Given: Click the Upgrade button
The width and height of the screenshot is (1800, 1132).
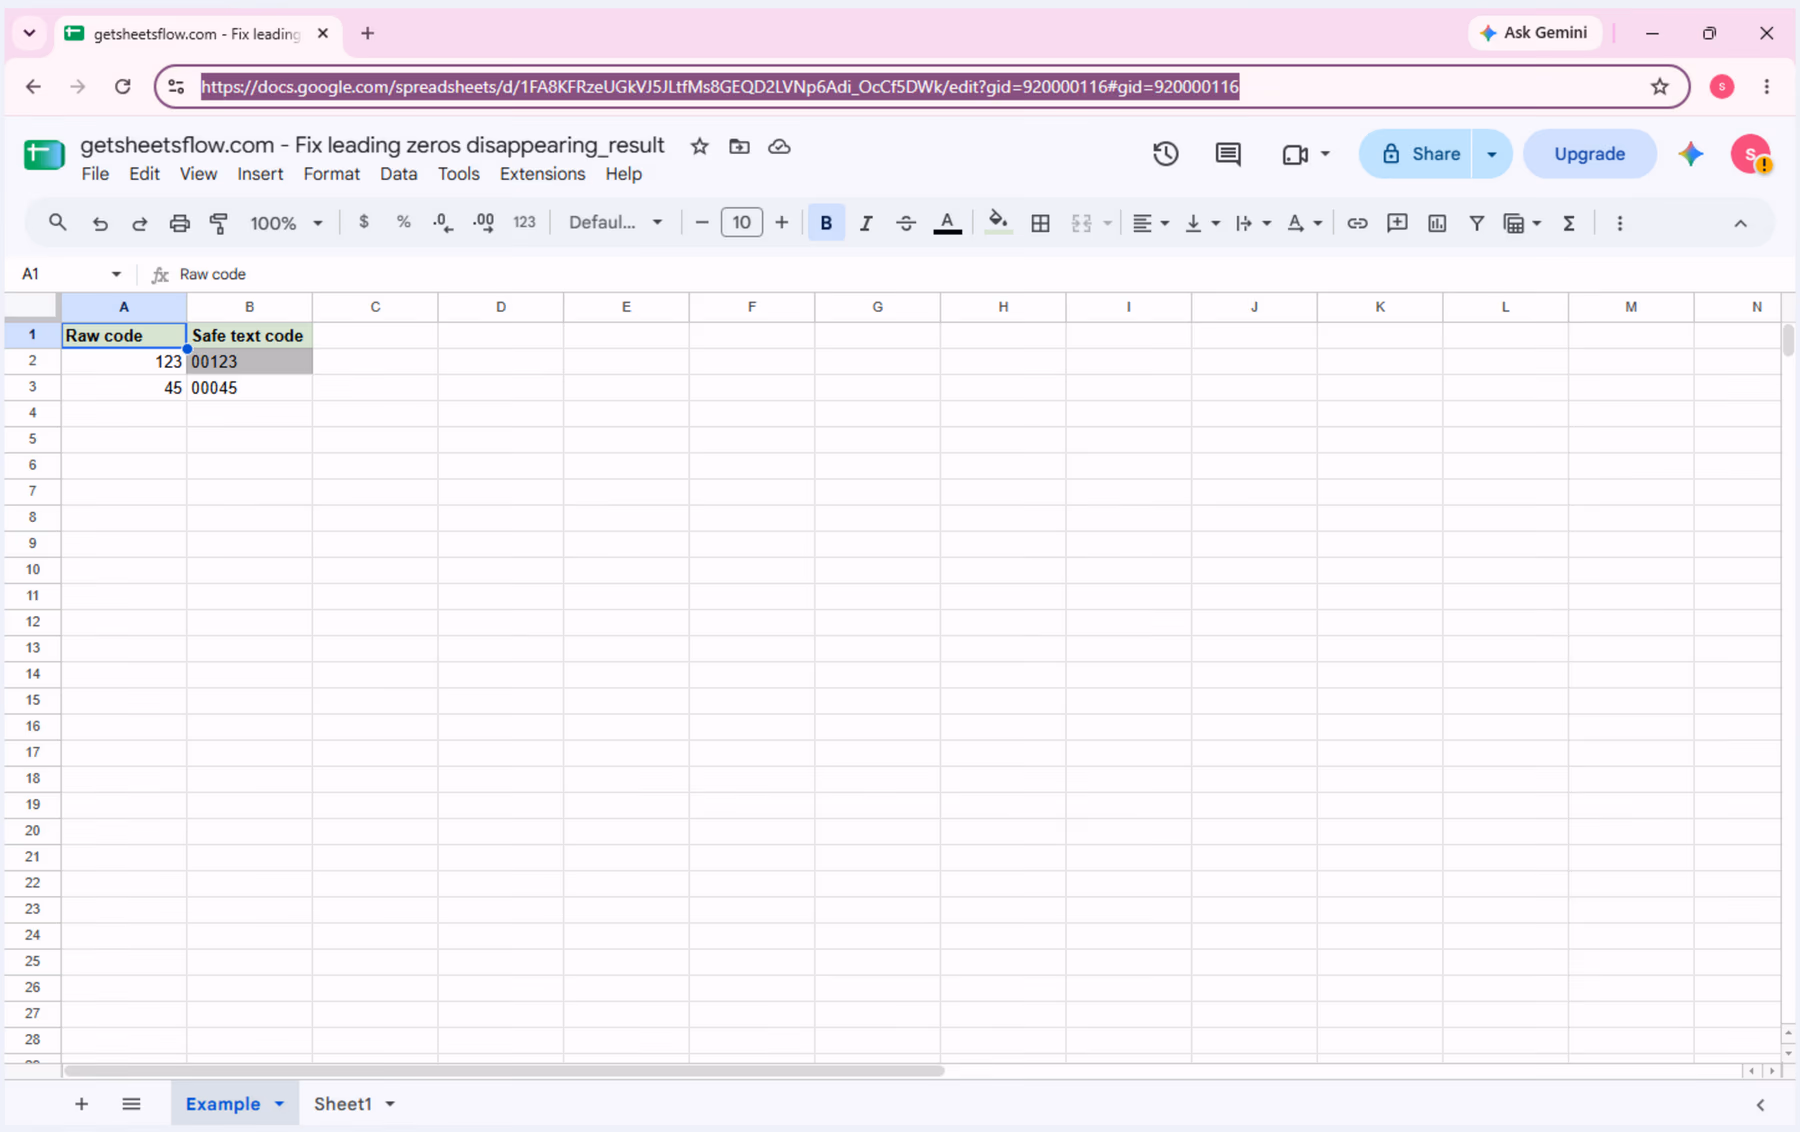Looking at the screenshot, I should click(x=1589, y=154).
